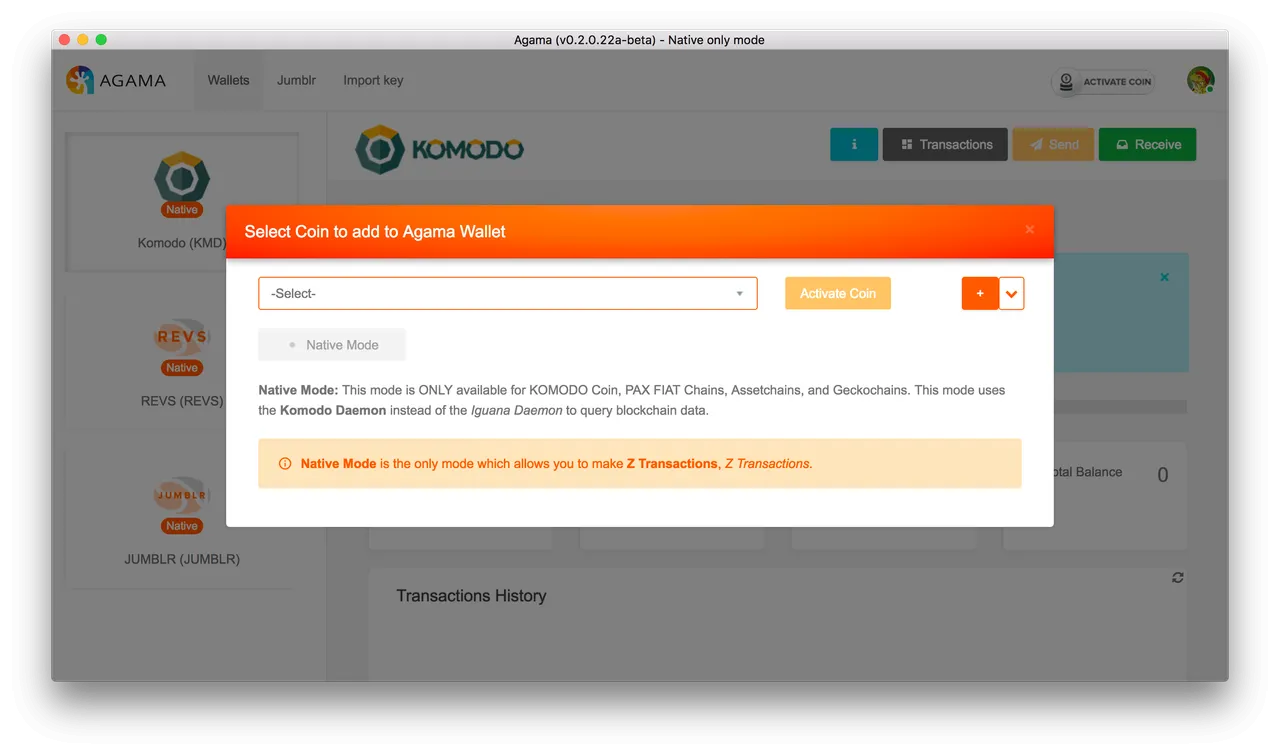Click the Transactions History heading

click(471, 596)
